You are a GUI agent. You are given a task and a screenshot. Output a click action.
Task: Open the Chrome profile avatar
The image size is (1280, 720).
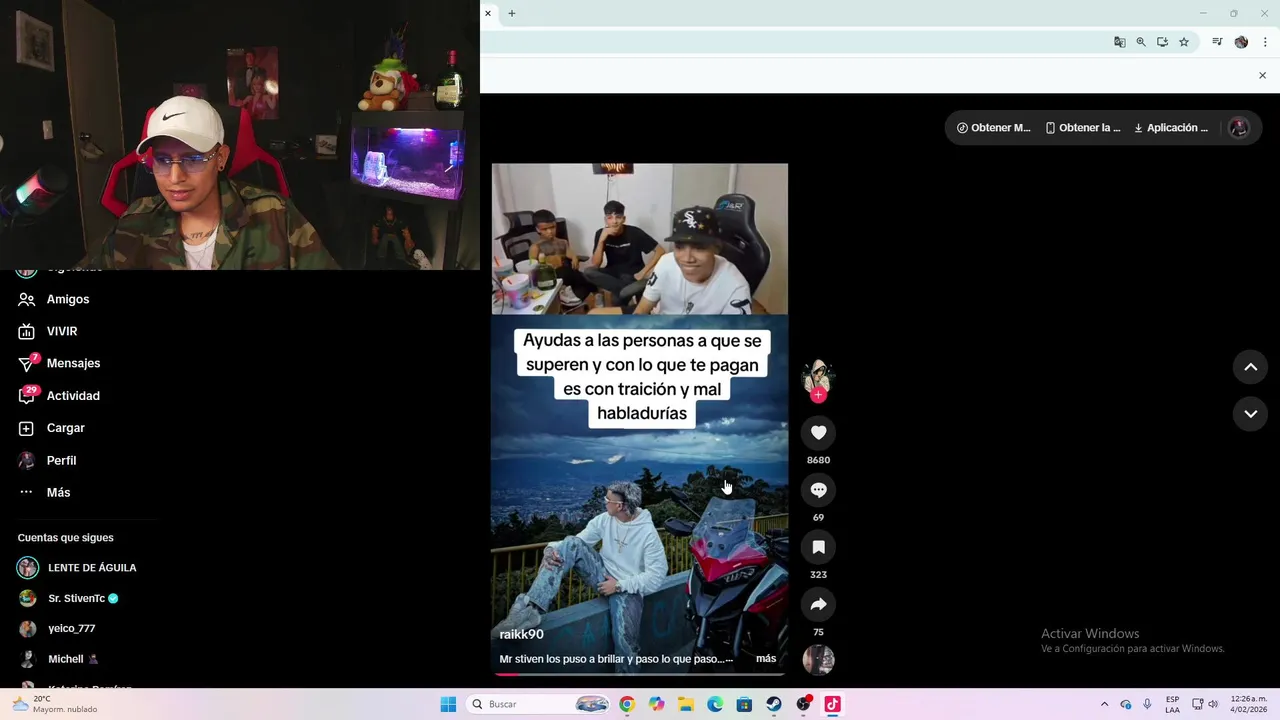1241,42
